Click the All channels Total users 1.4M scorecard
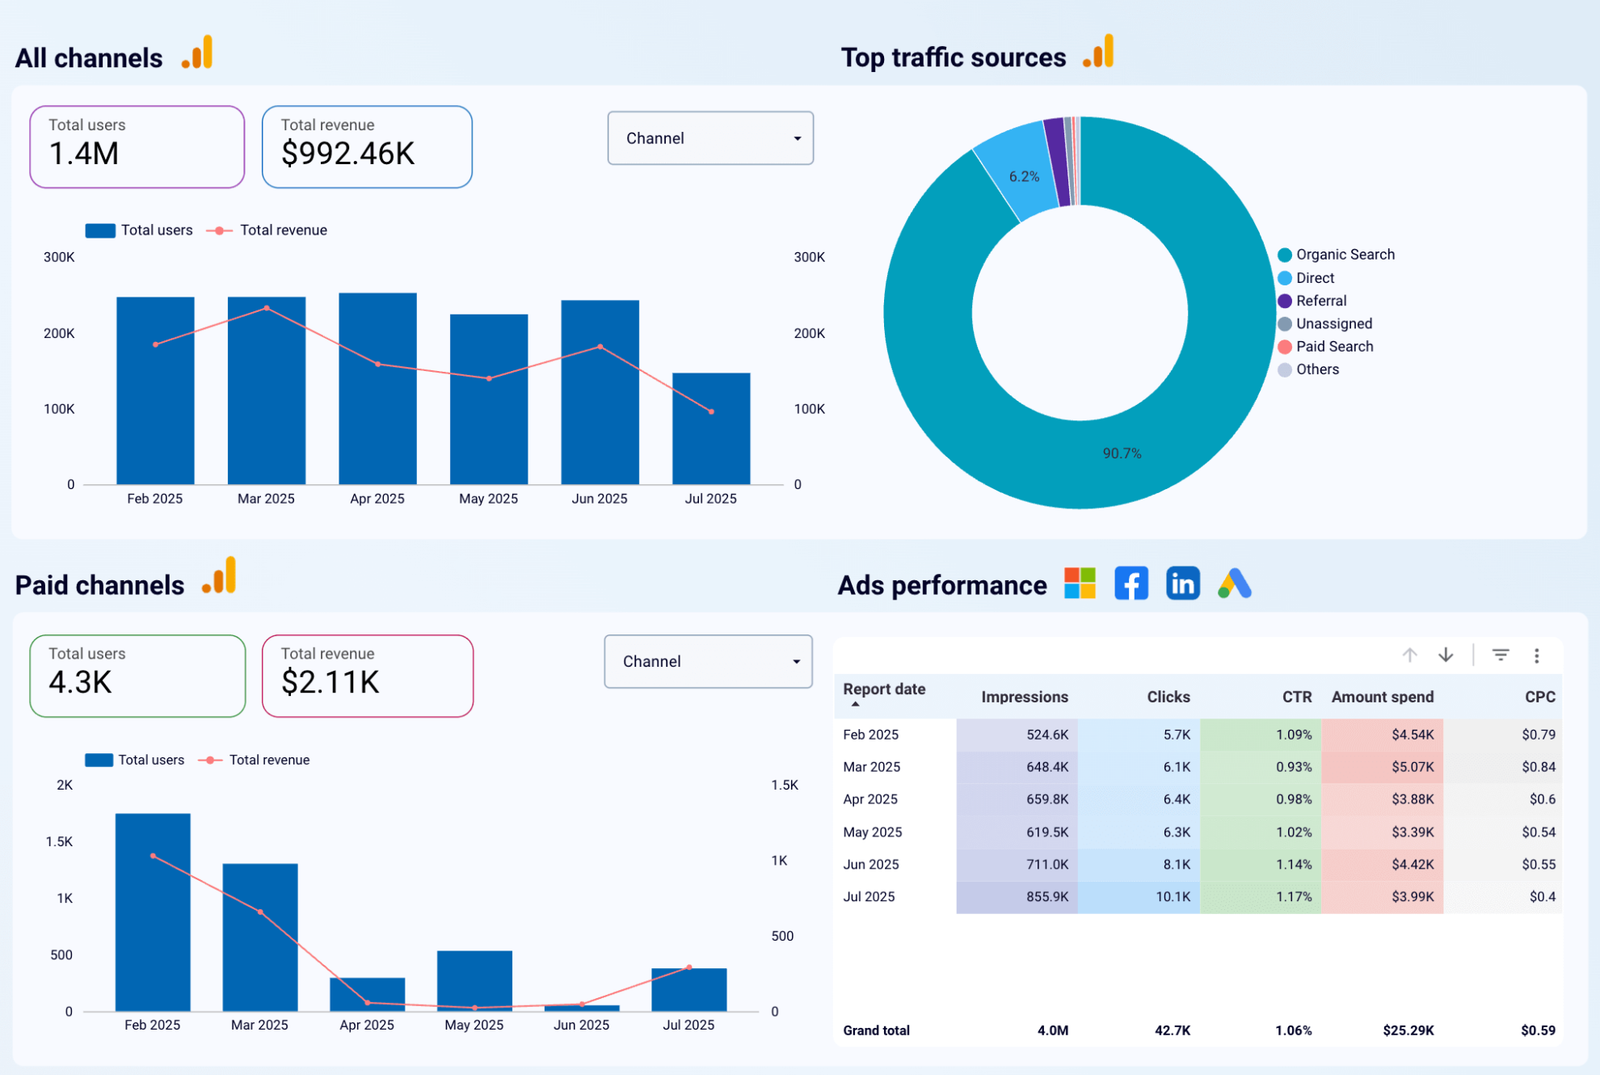Screen dimensions: 1600x1075 pyautogui.click(x=137, y=147)
